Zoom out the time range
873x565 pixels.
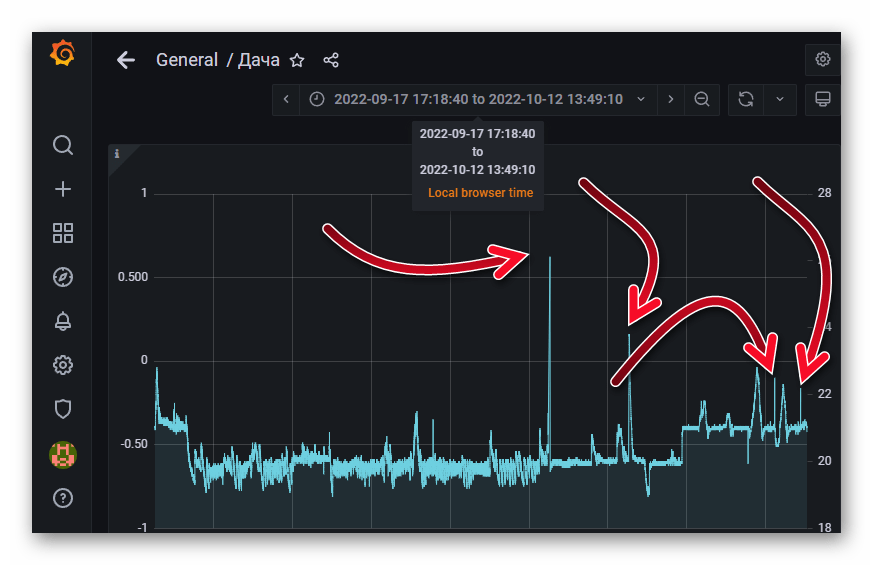coord(702,99)
